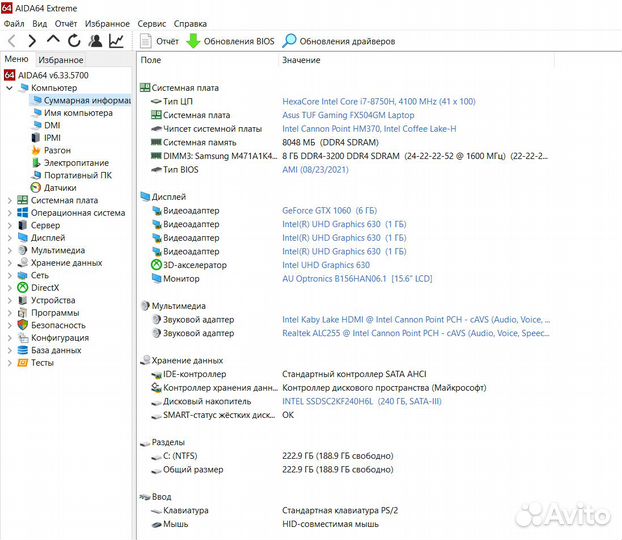Click the Отчёт report page icon
622x540 pixels.
pos(146,41)
